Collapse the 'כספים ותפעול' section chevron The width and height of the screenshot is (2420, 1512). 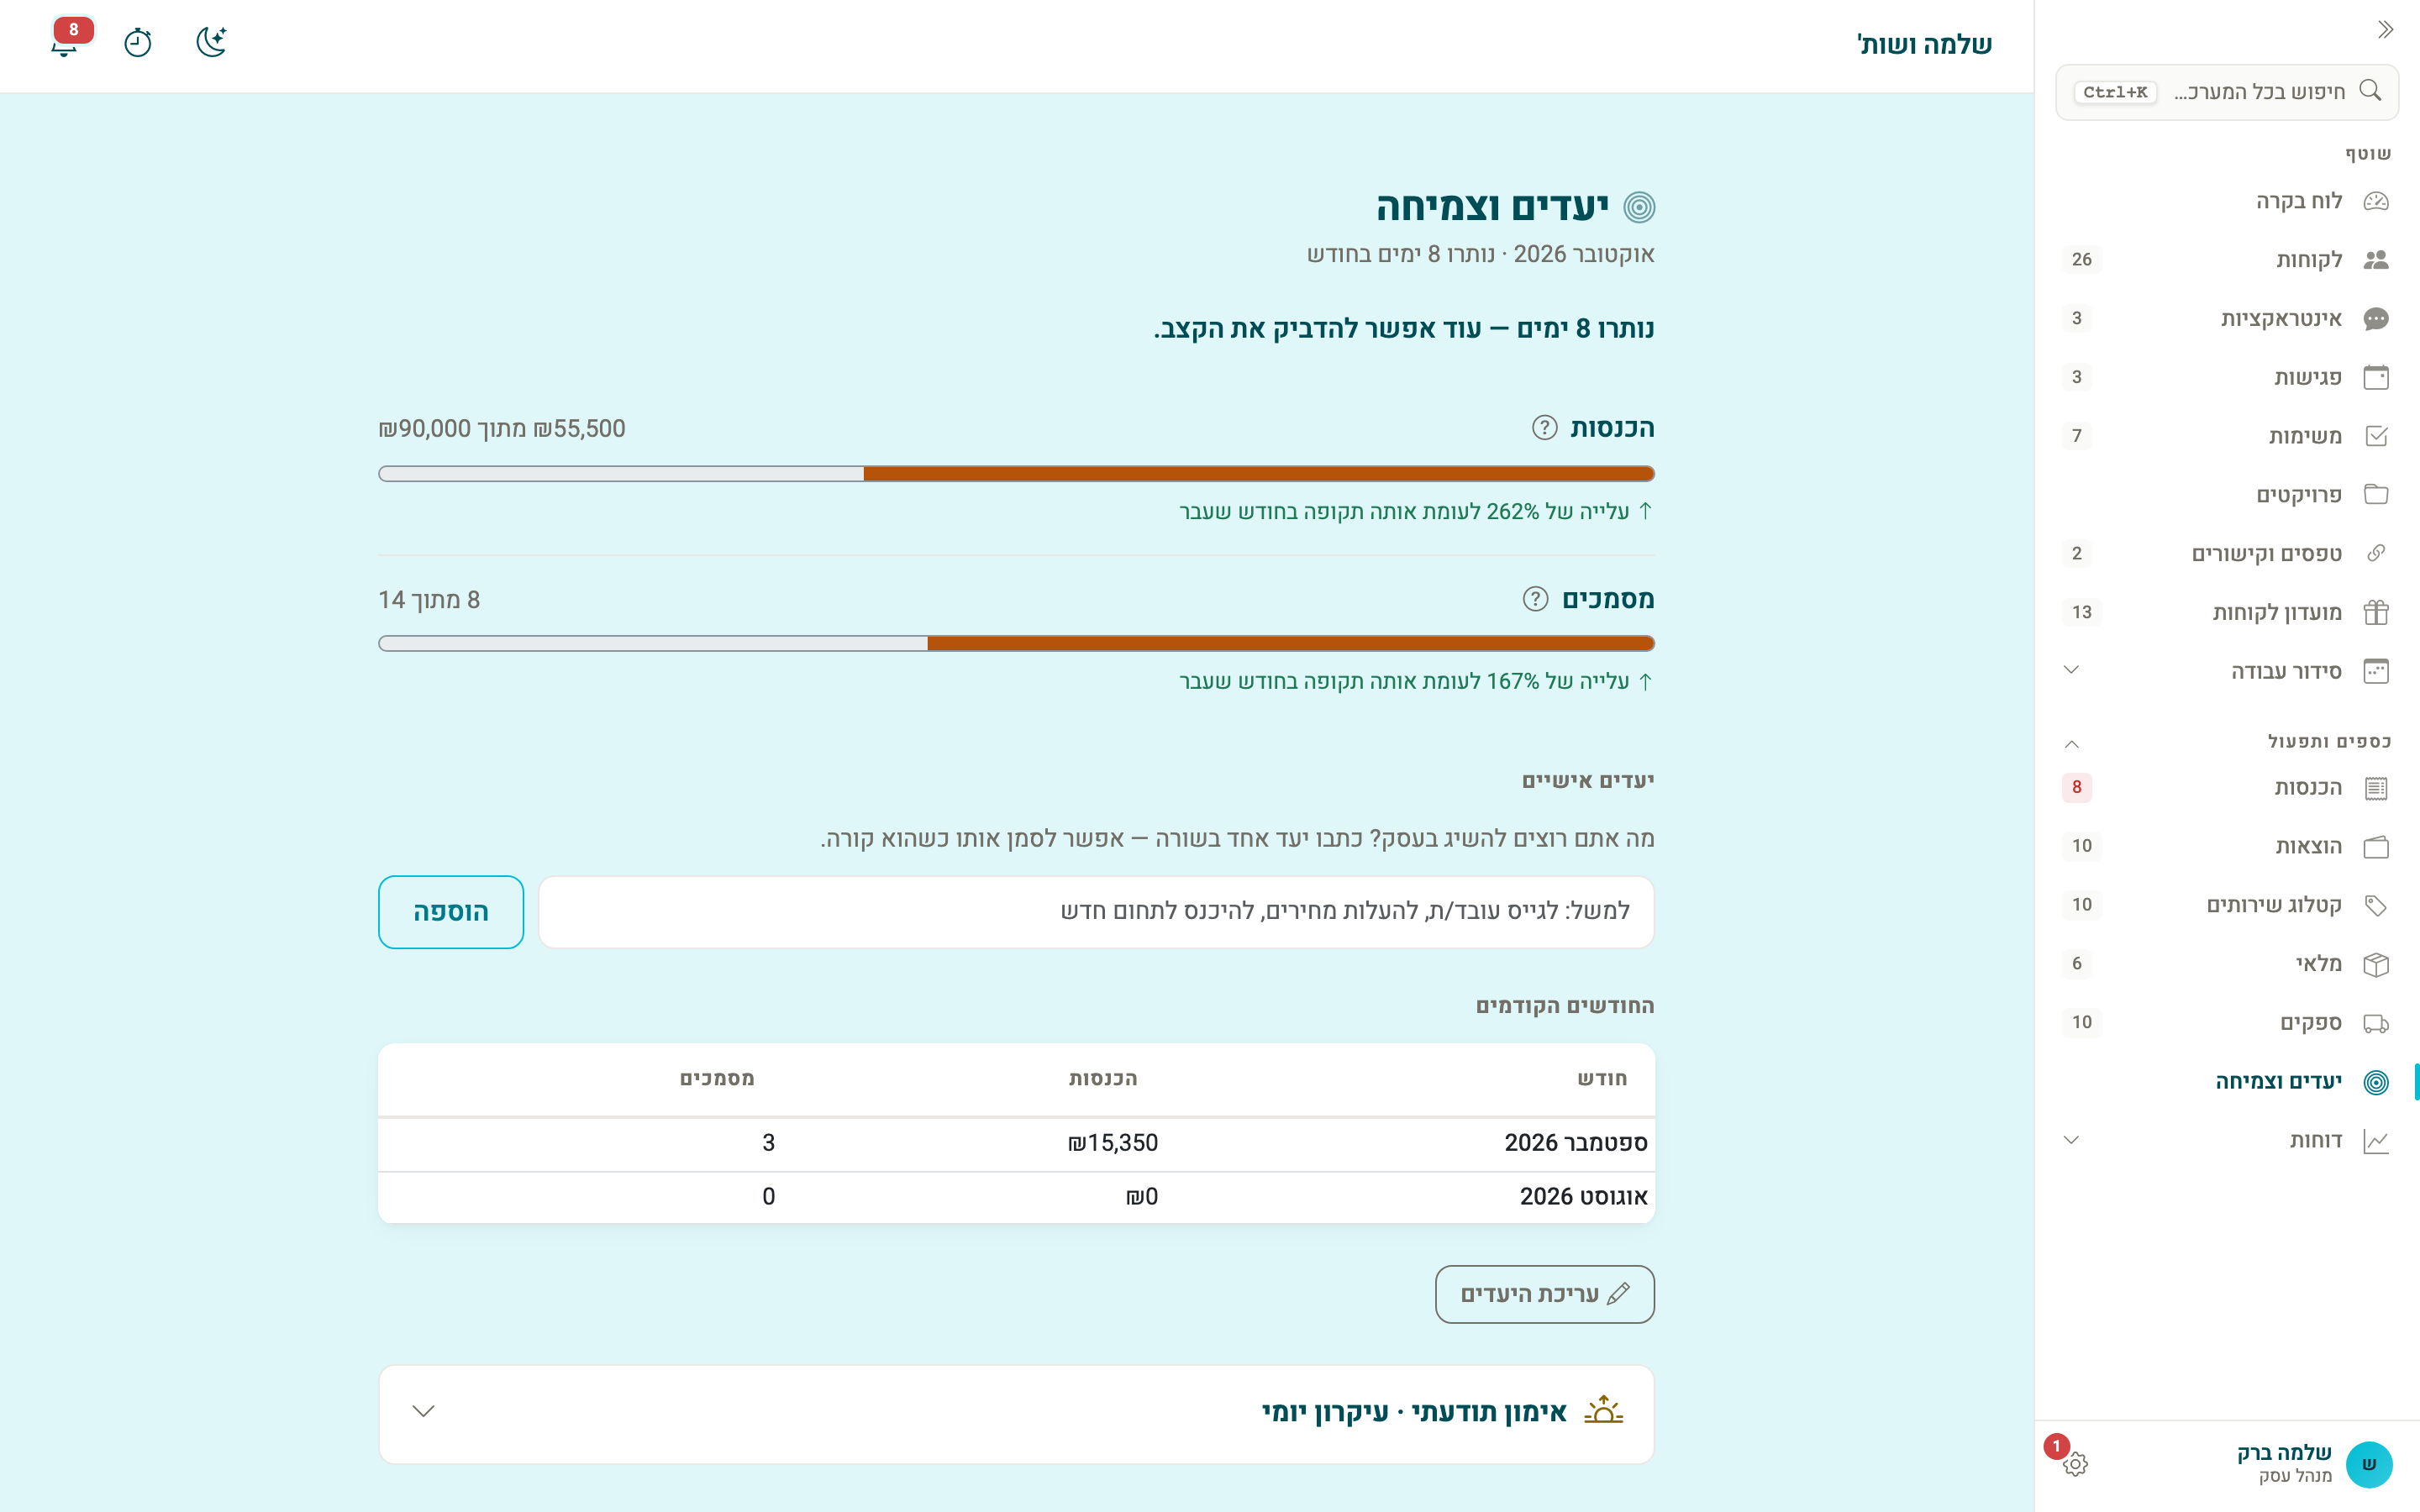pos(2071,743)
